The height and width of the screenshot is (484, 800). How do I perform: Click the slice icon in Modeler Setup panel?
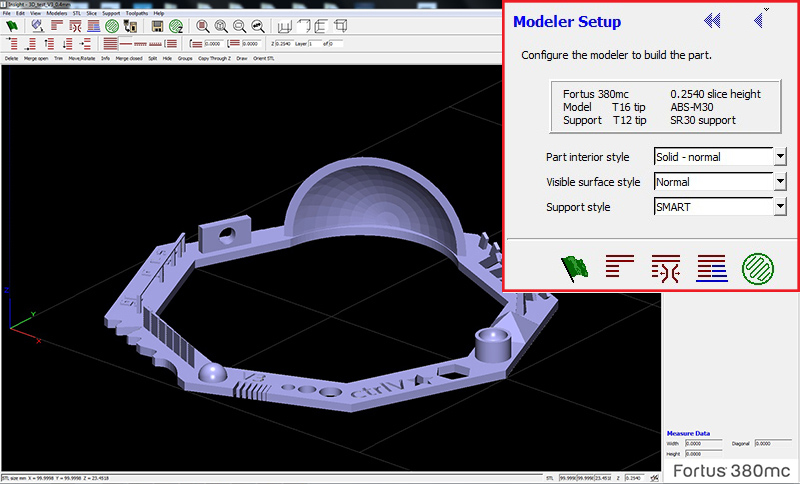coord(619,266)
